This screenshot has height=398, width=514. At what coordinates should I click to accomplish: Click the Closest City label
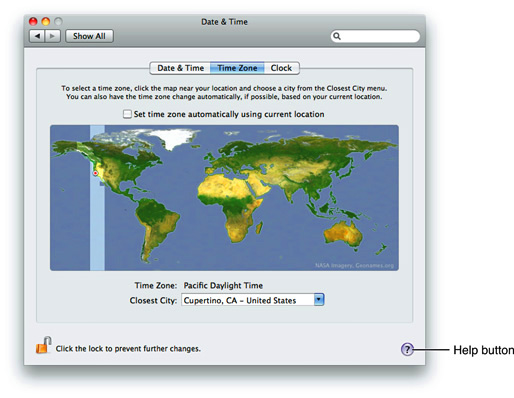pos(153,300)
